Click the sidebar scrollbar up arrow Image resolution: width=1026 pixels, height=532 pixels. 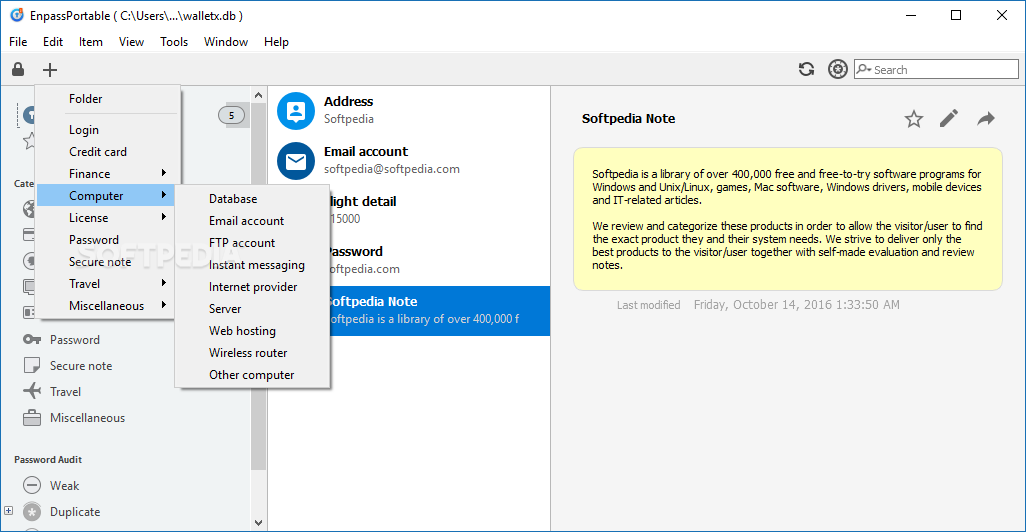coord(258,96)
